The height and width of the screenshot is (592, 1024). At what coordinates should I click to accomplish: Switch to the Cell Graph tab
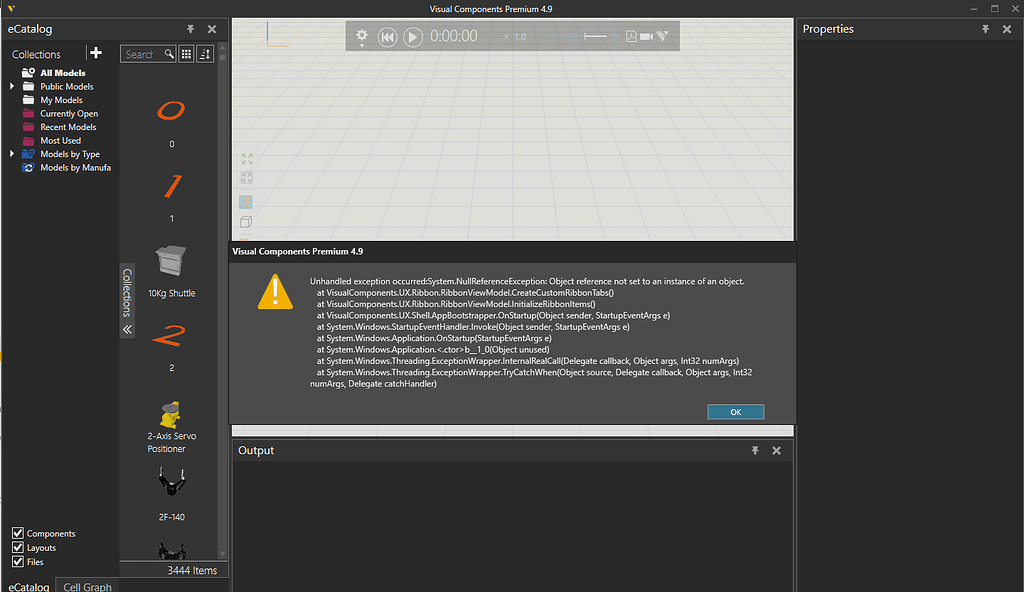point(88,586)
